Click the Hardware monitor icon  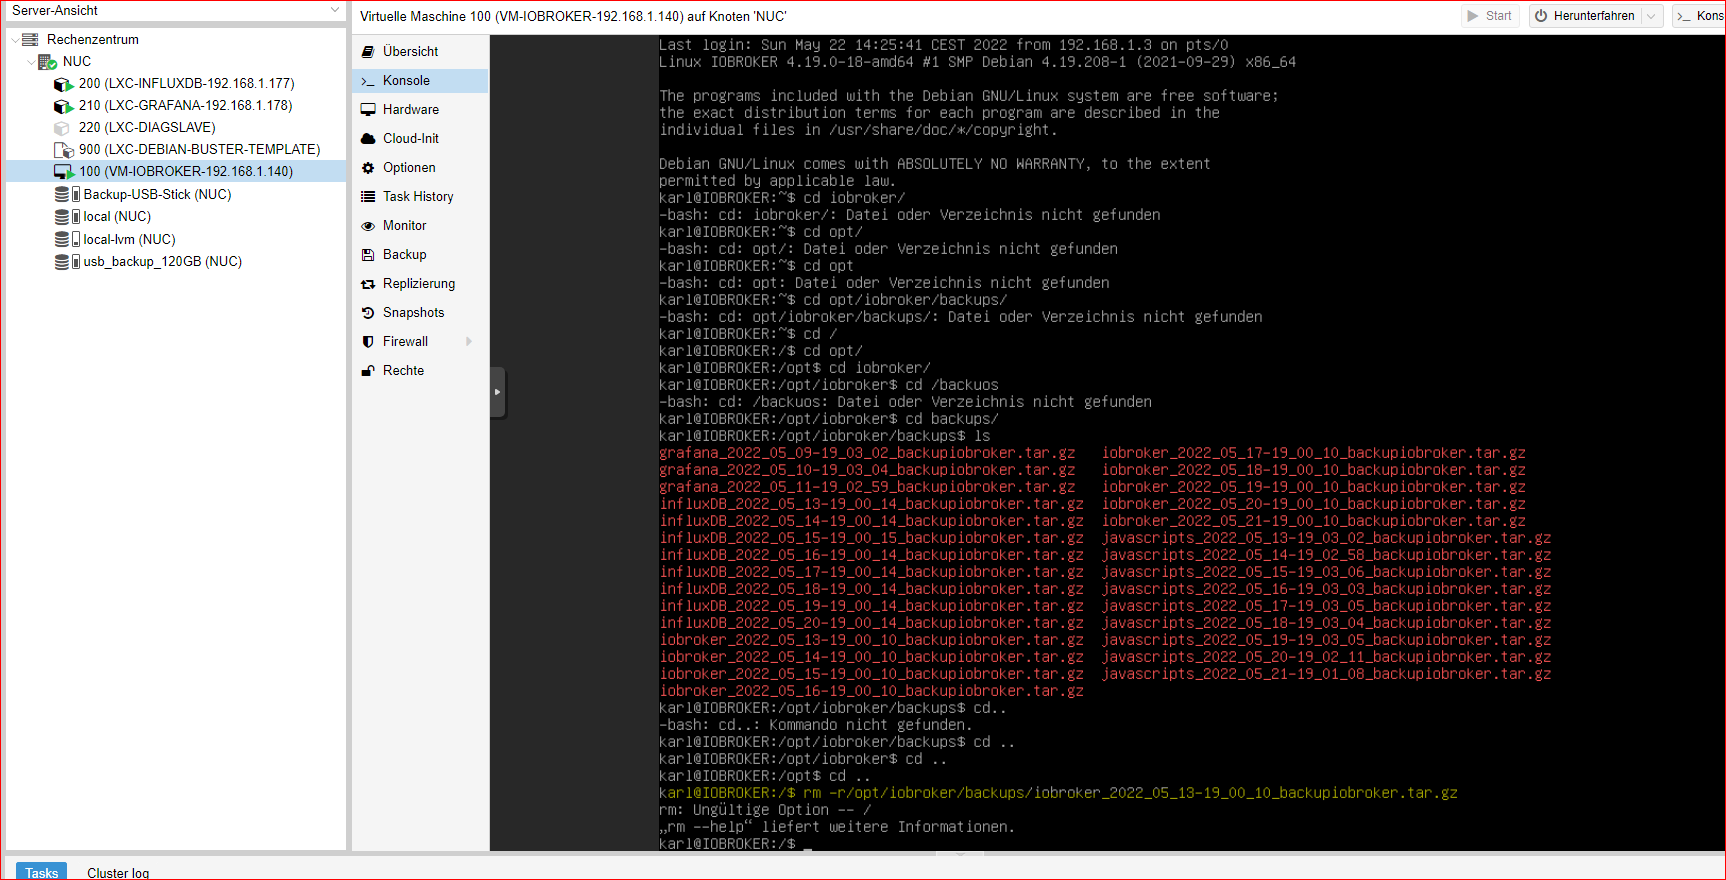[x=368, y=110]
